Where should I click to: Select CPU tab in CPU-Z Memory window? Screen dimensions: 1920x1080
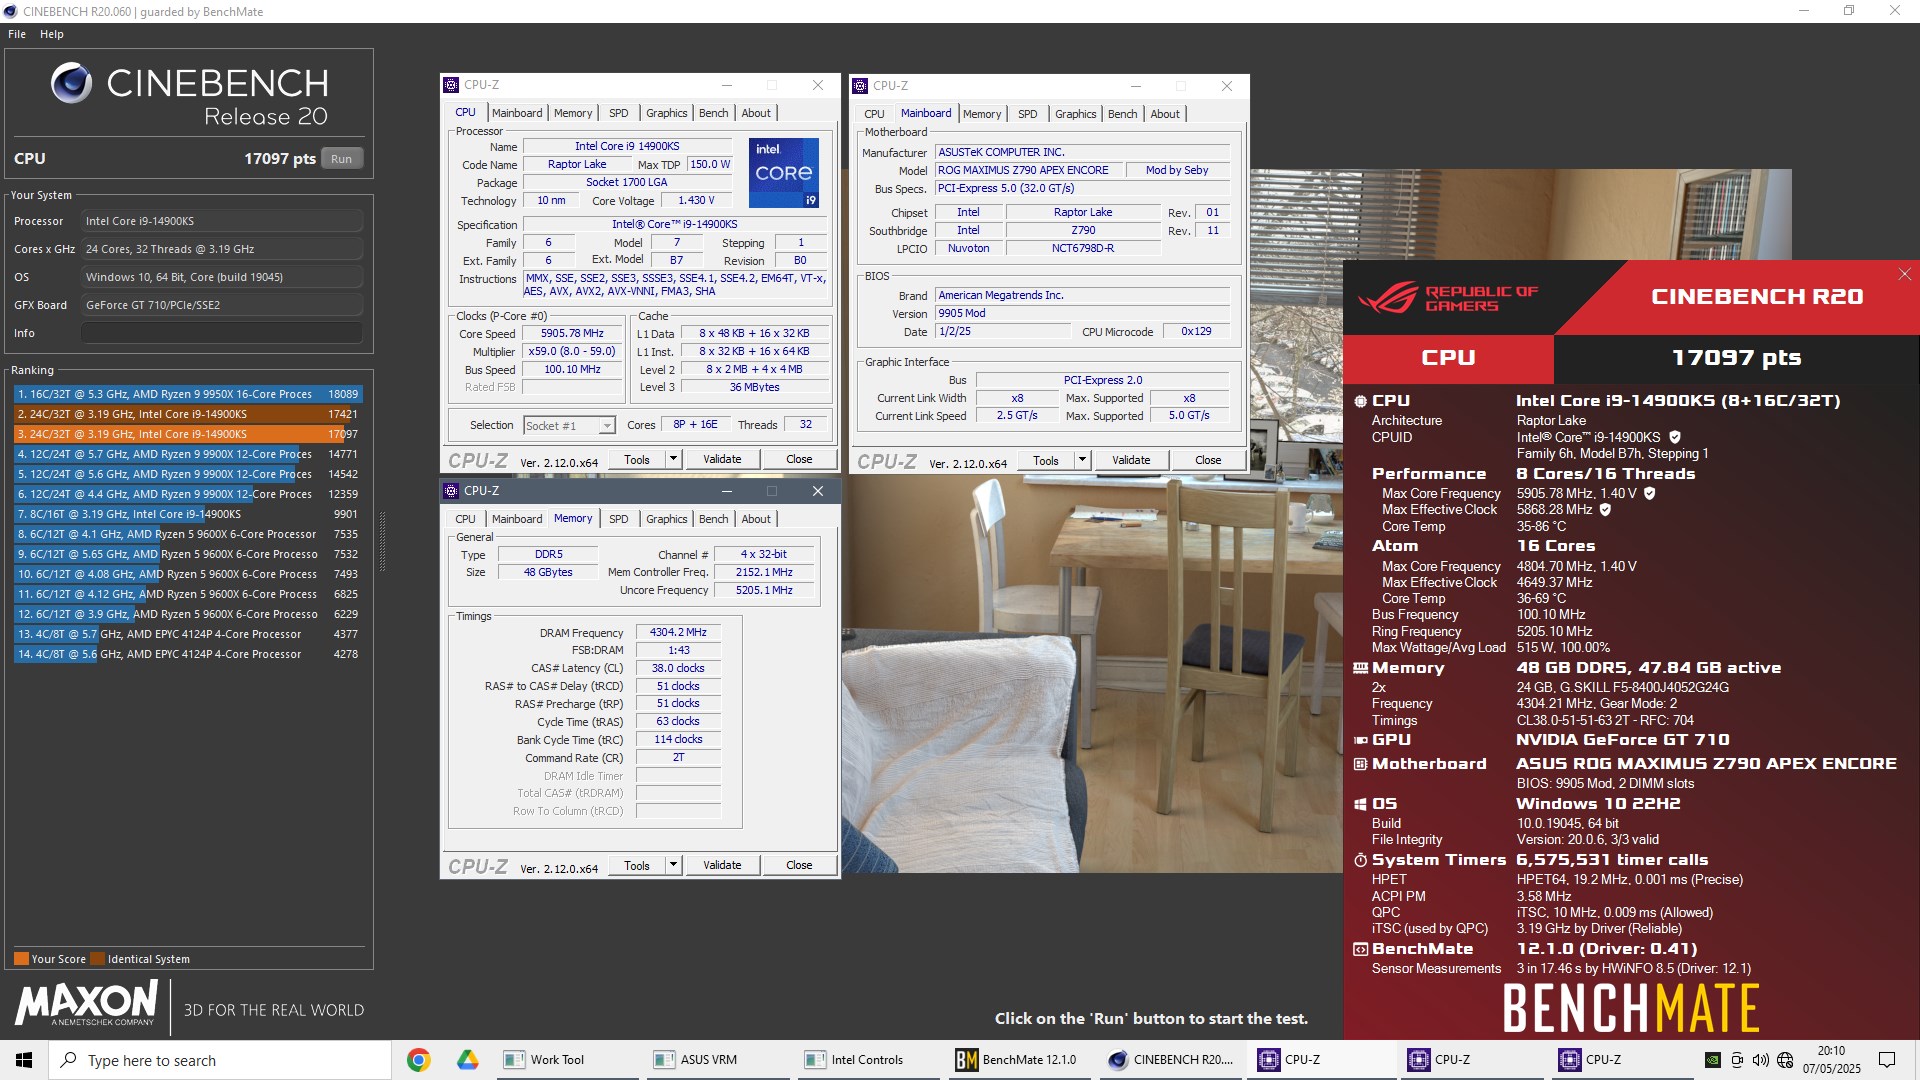tap(465, 519)
